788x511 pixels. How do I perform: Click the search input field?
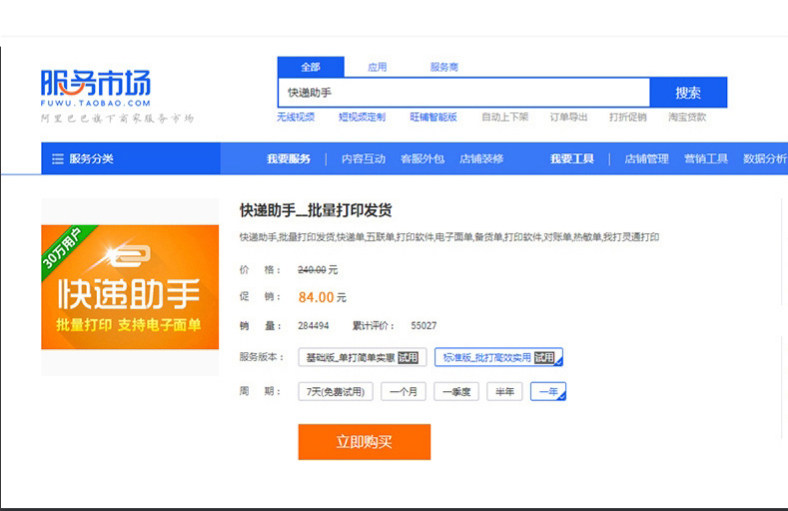pos(463,92)
